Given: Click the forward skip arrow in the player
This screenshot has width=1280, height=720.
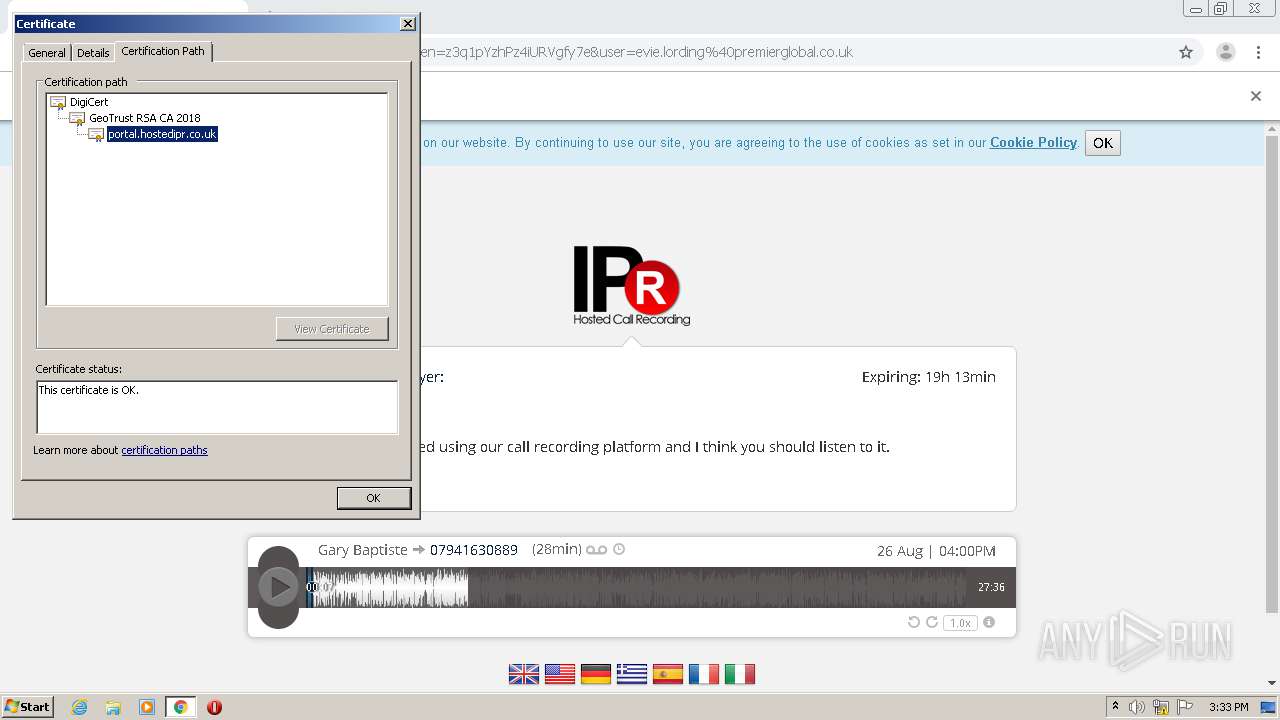Looking at the screenshot, I should pos(931,622).
